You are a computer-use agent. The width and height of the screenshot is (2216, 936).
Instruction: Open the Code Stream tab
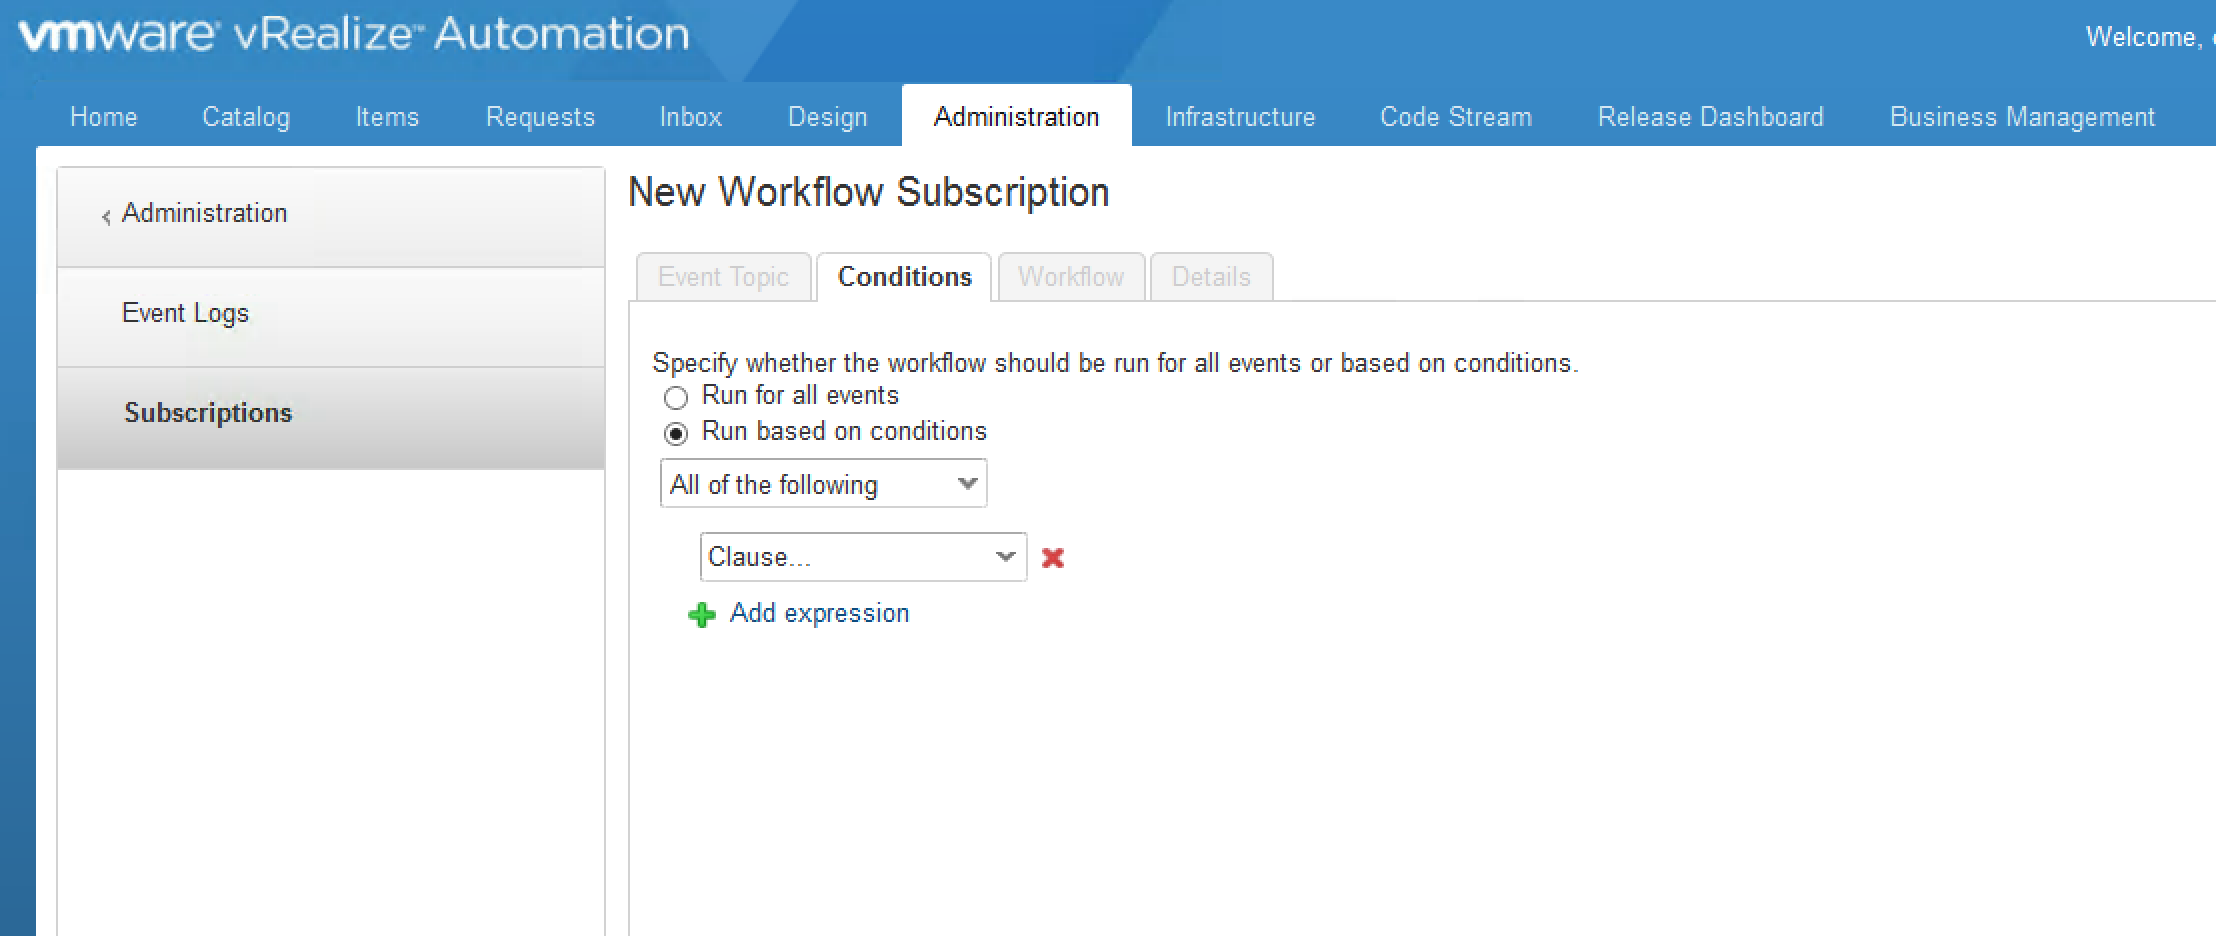(1456, 117)
